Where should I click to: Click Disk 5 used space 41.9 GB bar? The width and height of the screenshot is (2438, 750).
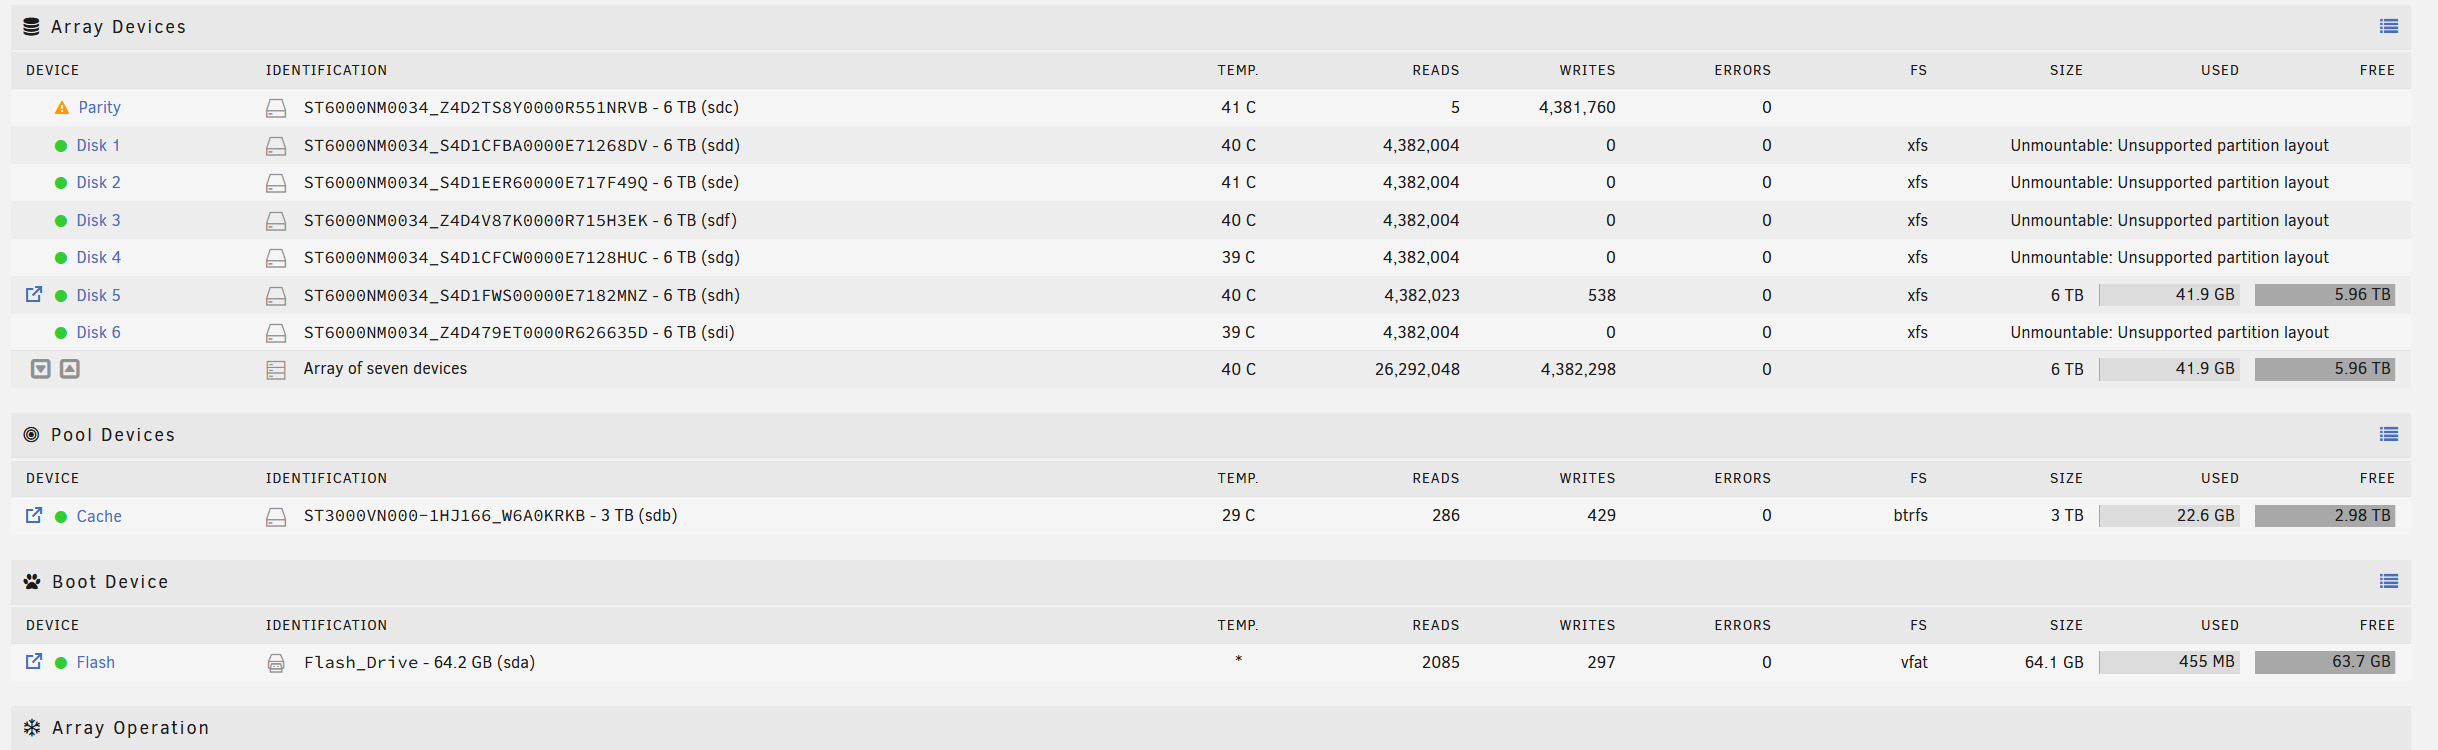click(2169, 295)
